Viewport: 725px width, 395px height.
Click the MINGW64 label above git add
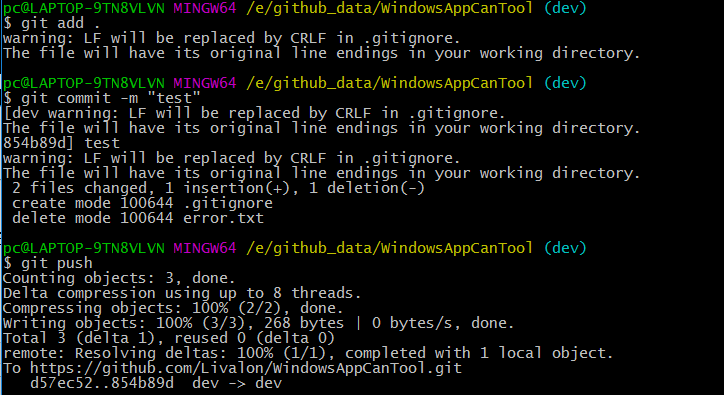point(205,8)
